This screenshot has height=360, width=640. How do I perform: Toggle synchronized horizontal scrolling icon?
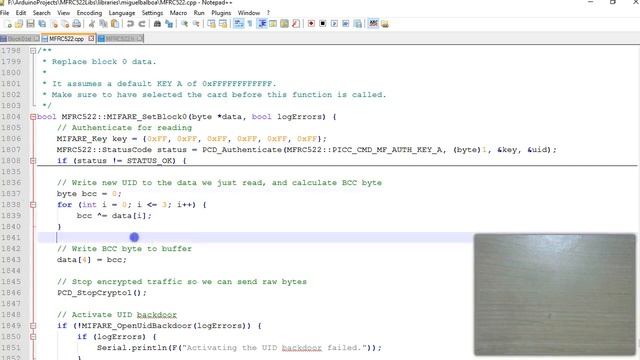(223, 24)
